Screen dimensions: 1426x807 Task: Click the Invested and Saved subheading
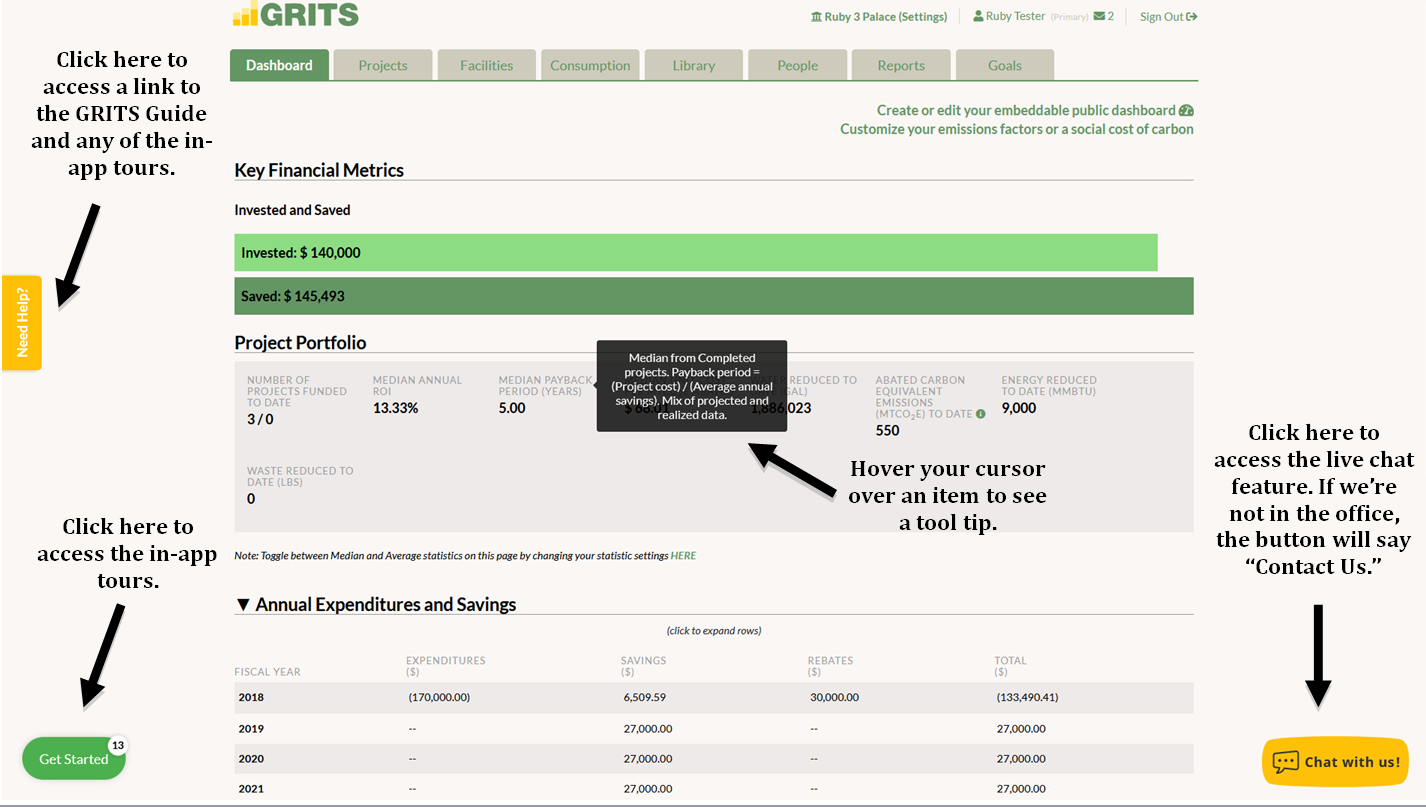292,210
